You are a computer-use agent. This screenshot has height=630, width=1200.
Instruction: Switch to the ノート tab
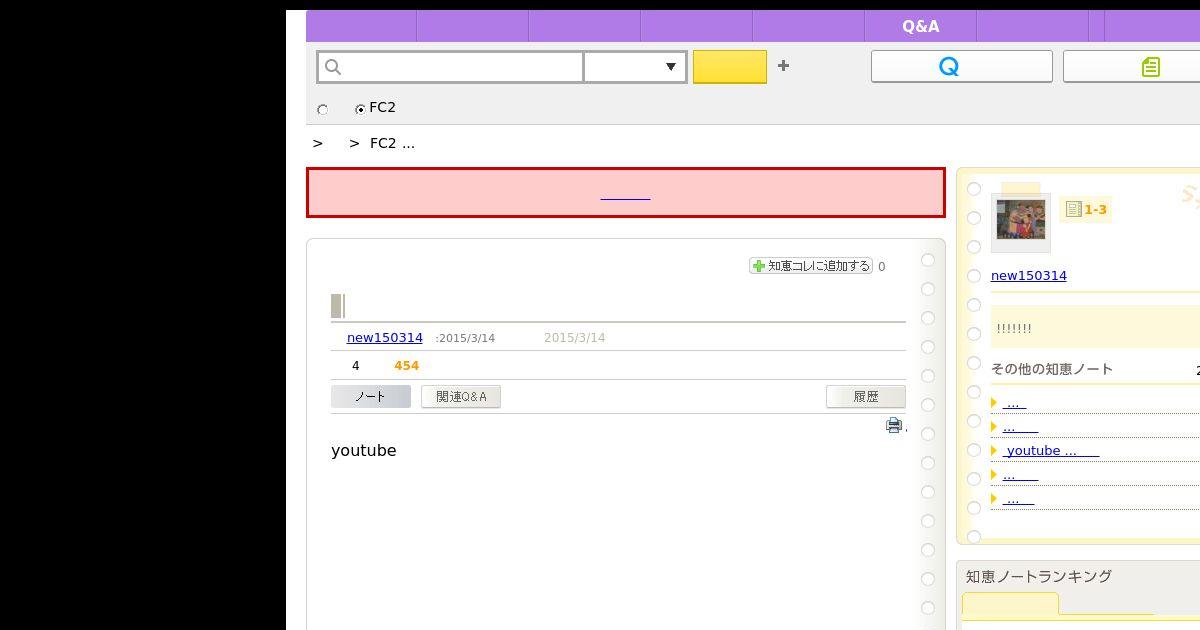[371, 397]
